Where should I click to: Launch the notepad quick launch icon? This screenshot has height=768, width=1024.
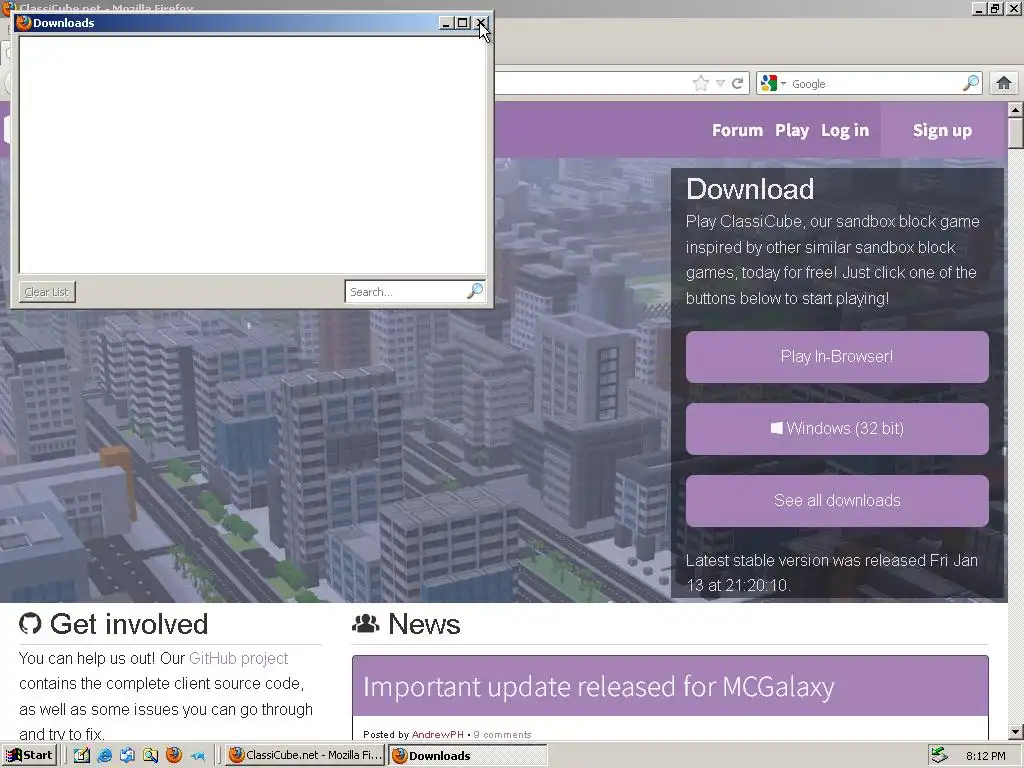82,755
